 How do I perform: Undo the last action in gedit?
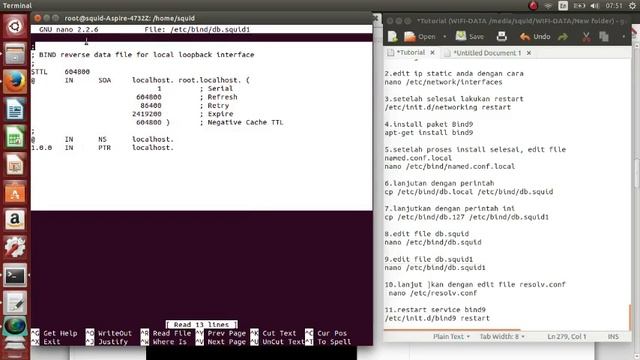535,37
